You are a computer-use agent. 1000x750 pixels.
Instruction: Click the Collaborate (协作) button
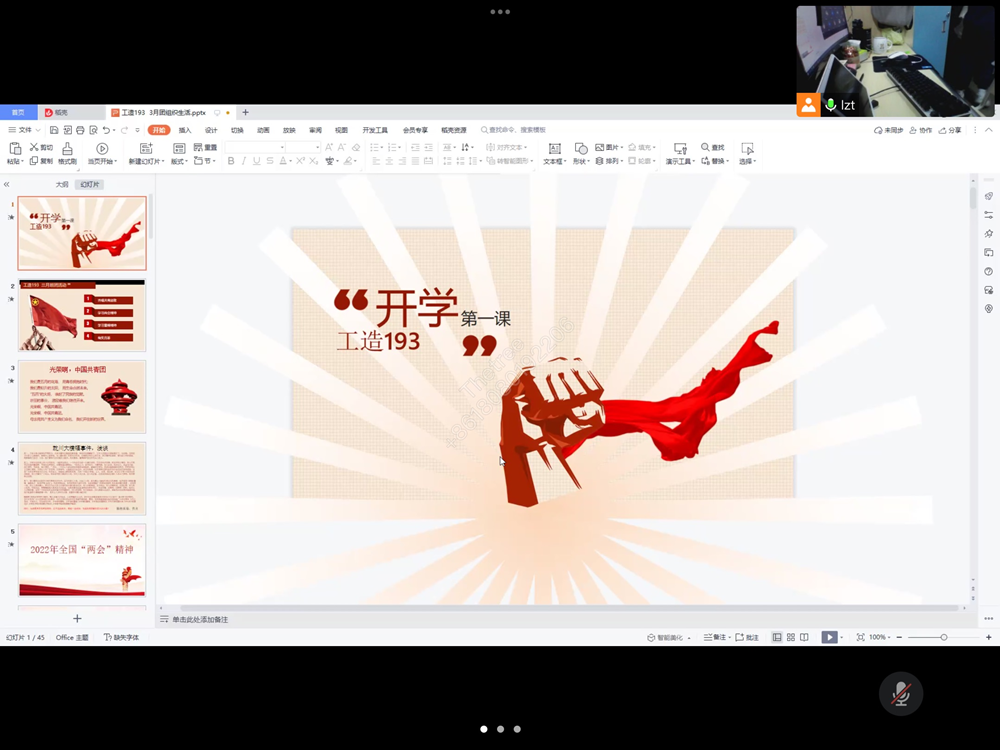(920, 130)
